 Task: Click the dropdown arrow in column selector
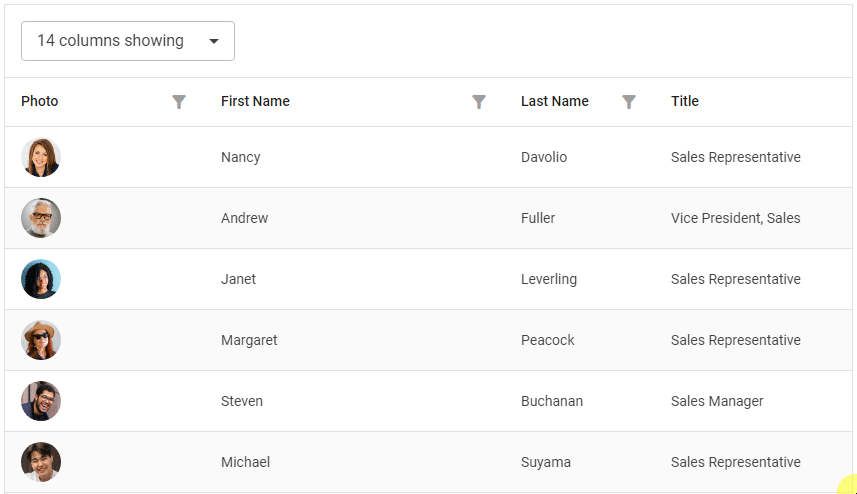pyautogui.click(x=214, y=41)
